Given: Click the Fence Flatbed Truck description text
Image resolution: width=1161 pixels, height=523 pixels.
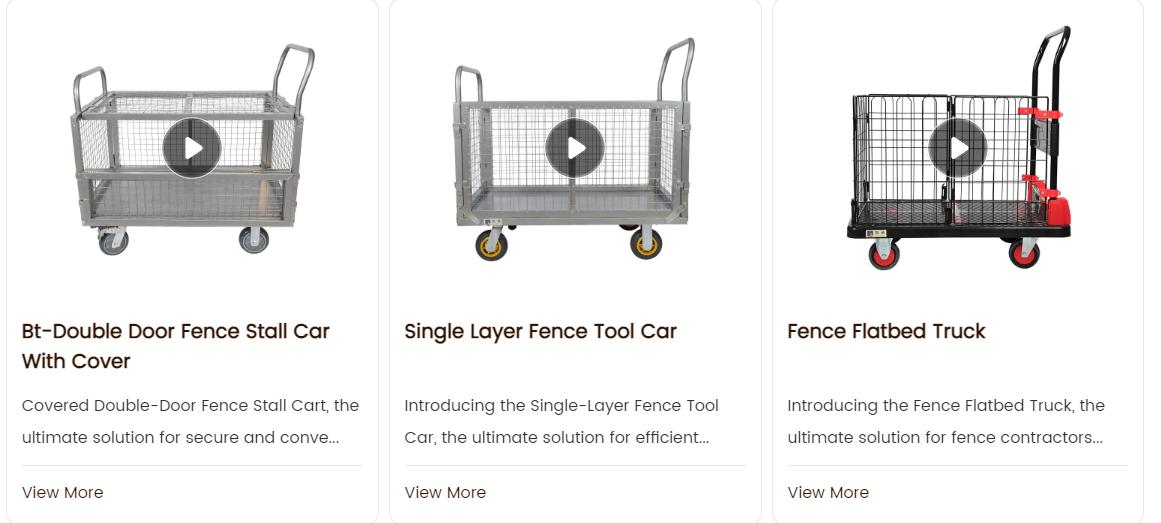Looking at the screenshot, I should point(945,421).
